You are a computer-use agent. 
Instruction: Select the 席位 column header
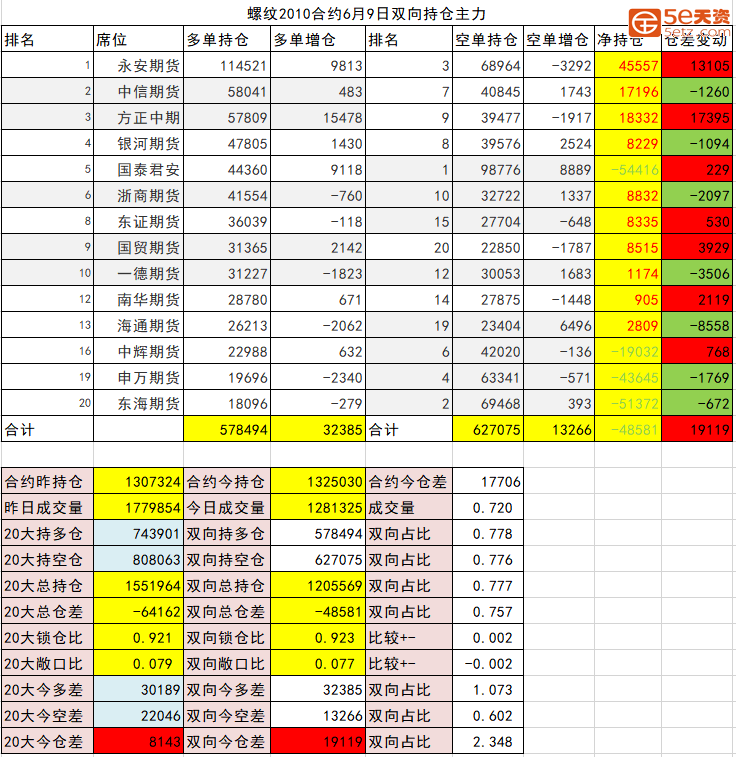139,39
